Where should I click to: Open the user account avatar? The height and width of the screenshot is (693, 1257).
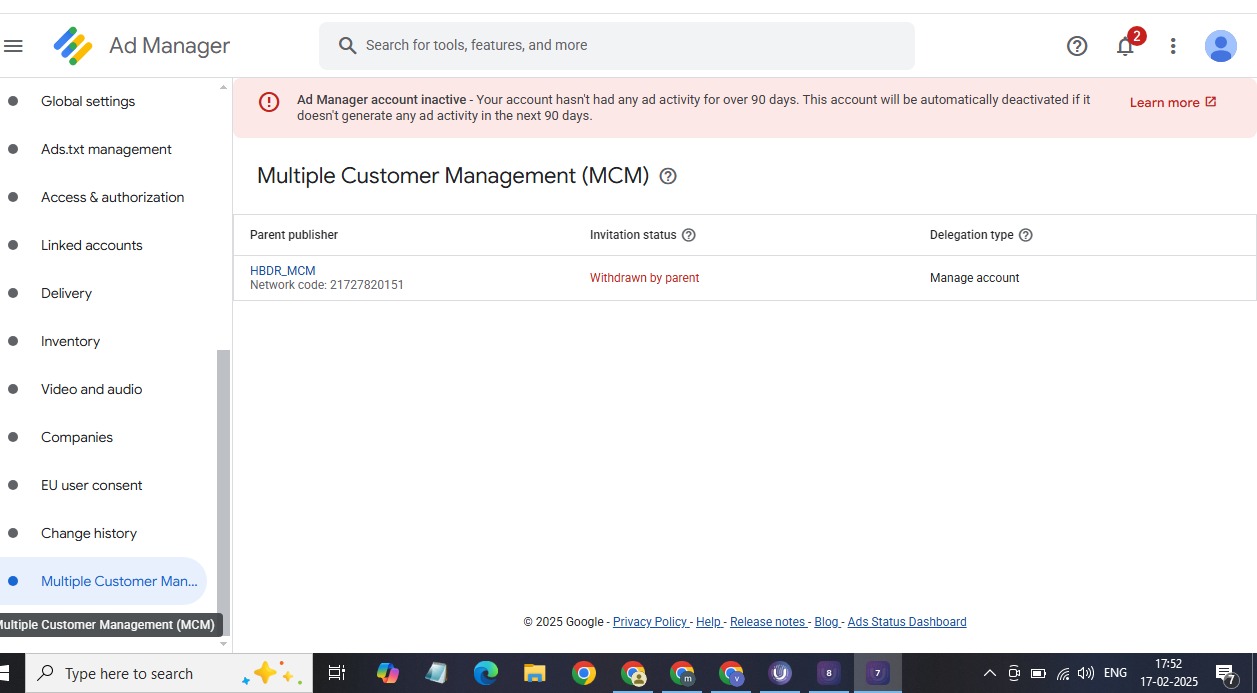[x=1221, y=46]
